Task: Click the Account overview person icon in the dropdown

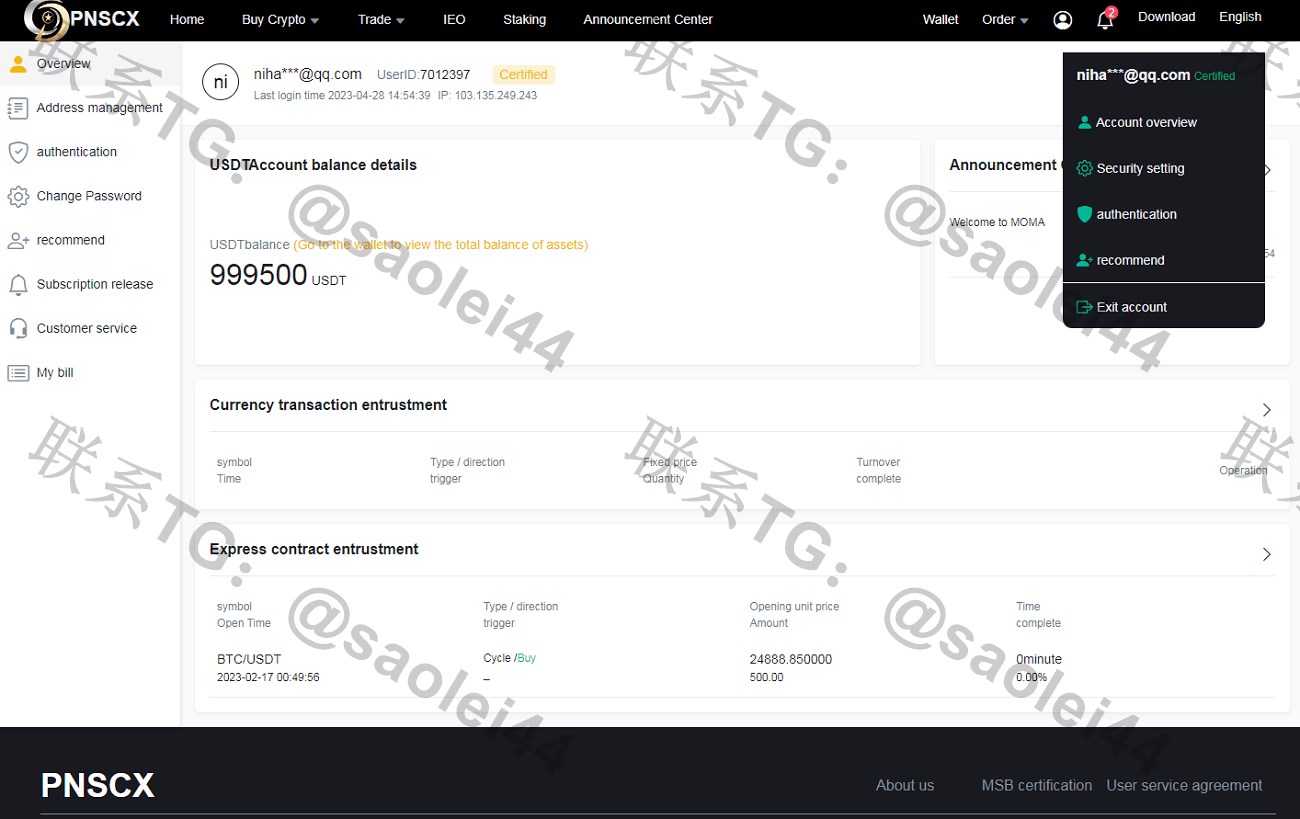Action: pos(1084,122)
